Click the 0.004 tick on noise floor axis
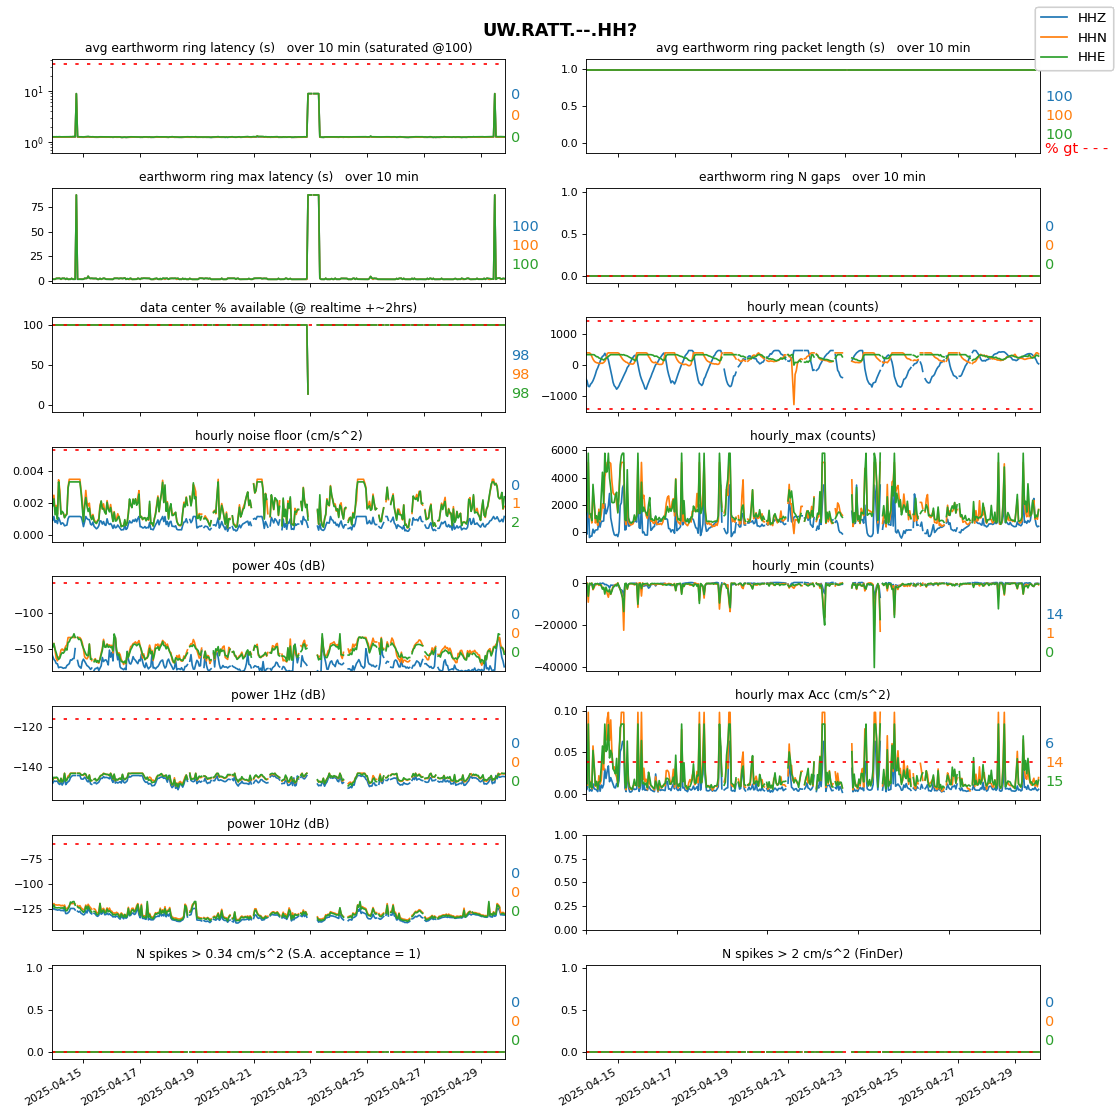 [28, 471]
